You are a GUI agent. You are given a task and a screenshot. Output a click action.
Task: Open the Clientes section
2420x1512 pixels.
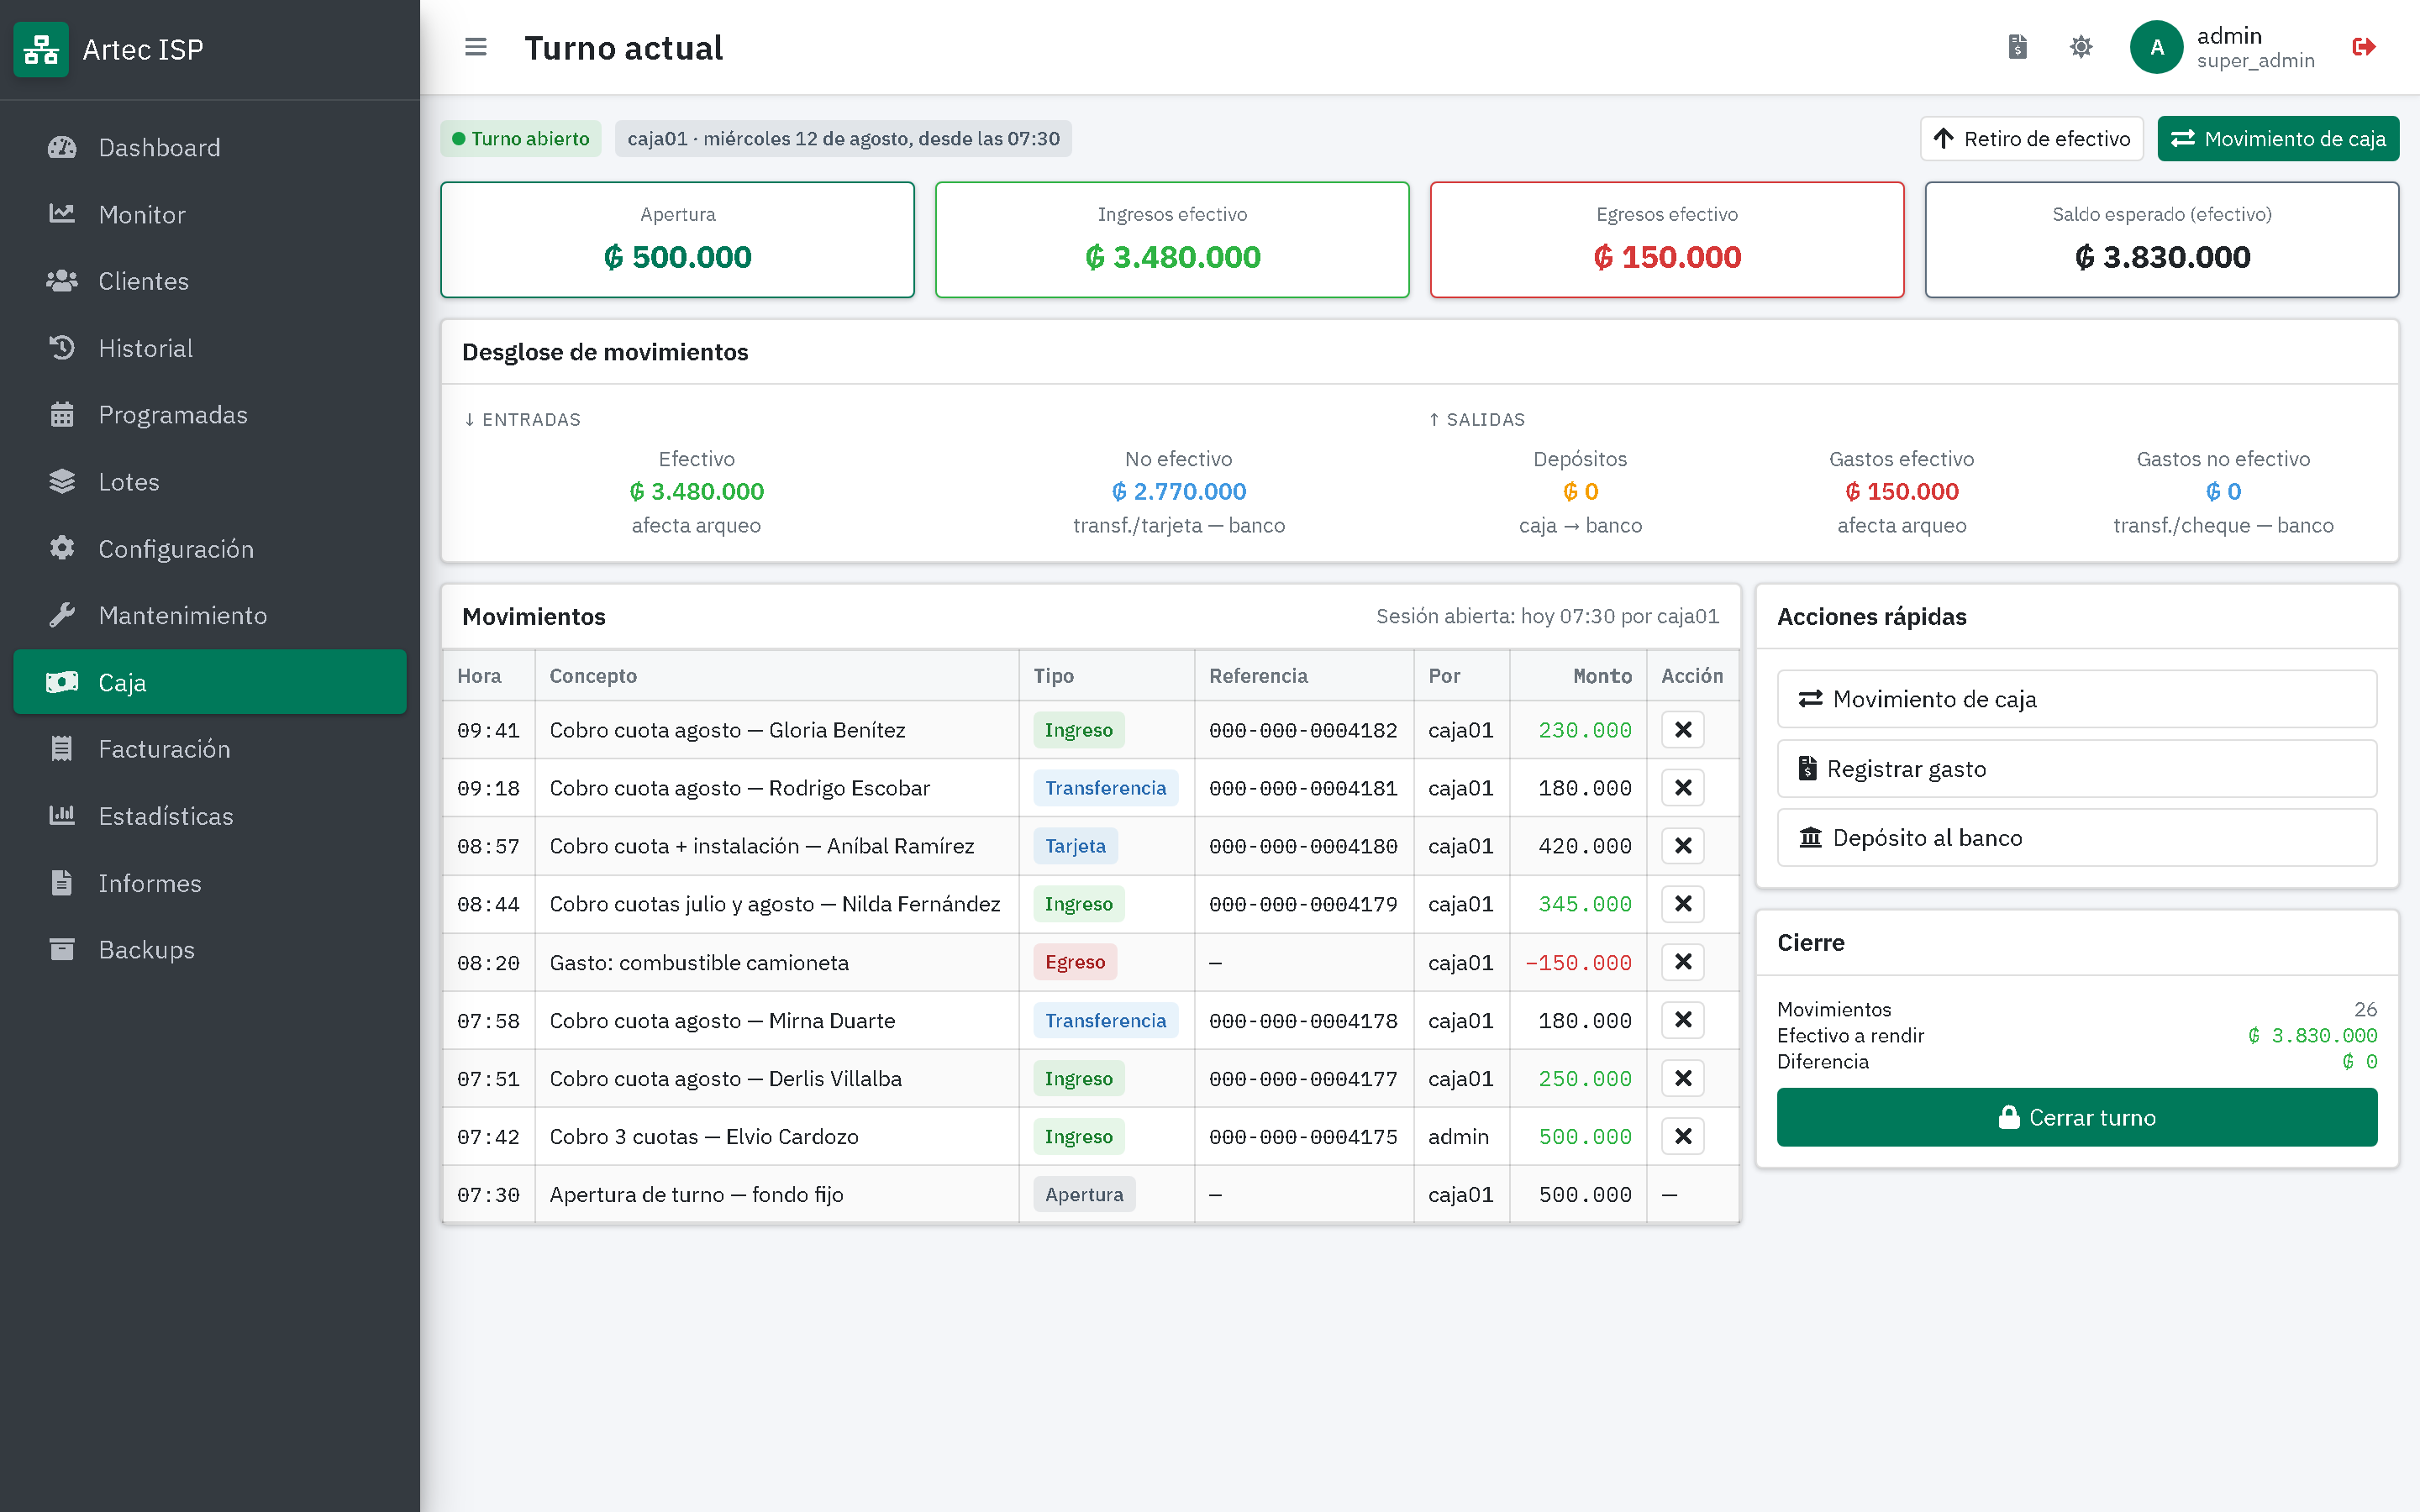[210, 281]
